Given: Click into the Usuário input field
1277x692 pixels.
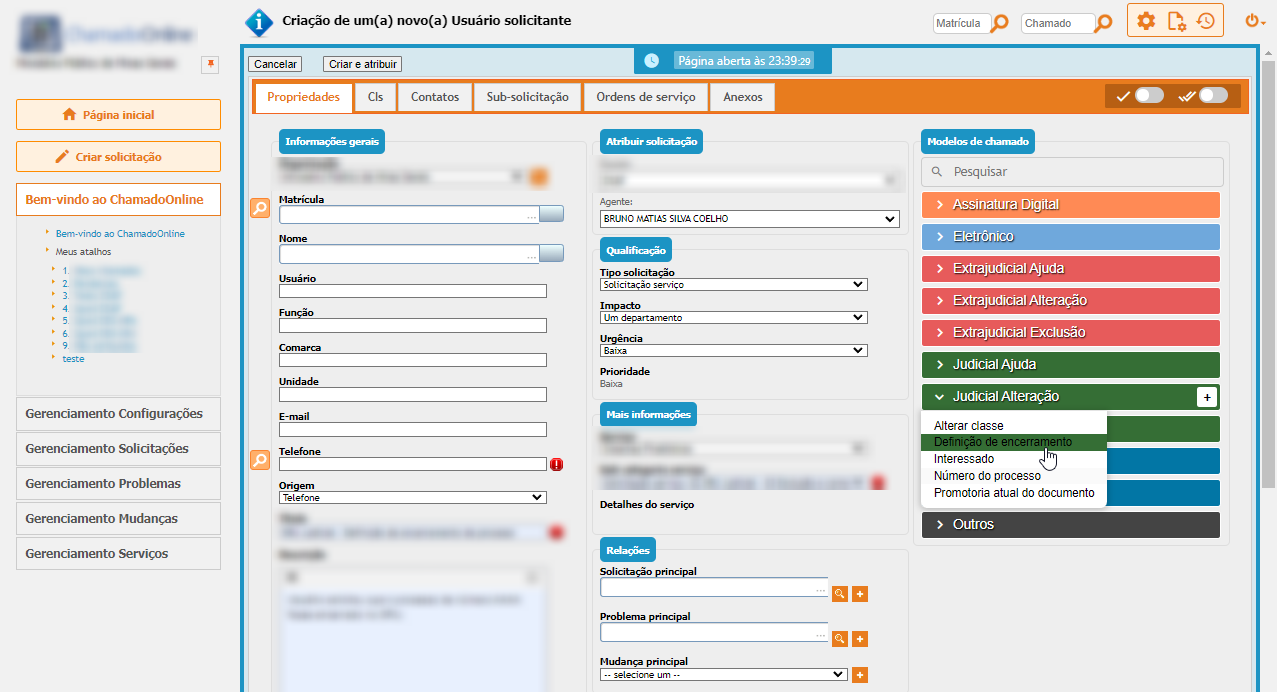Looking at the screenshot, I should [x=413, y=291].
